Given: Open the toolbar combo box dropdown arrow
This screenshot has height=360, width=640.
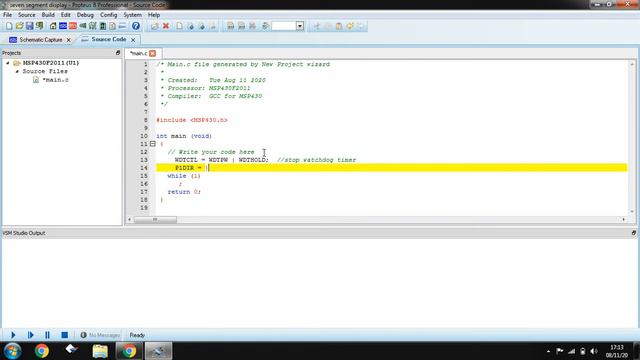Looking at the screenshot, I should click(300, 26).
